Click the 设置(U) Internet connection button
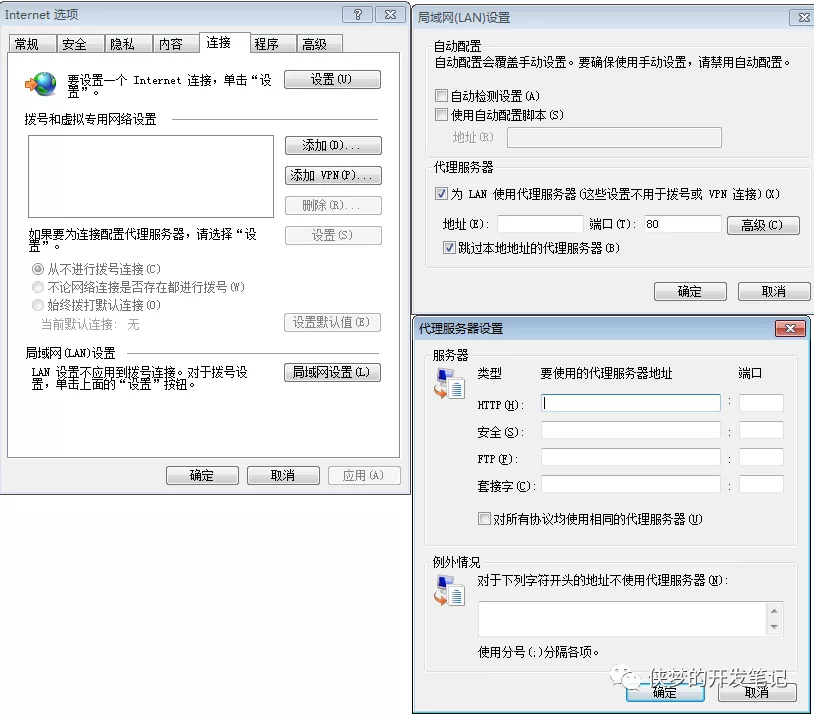Image resolution: width=814 pixels, height=714 pixels. tap(332, 79)
